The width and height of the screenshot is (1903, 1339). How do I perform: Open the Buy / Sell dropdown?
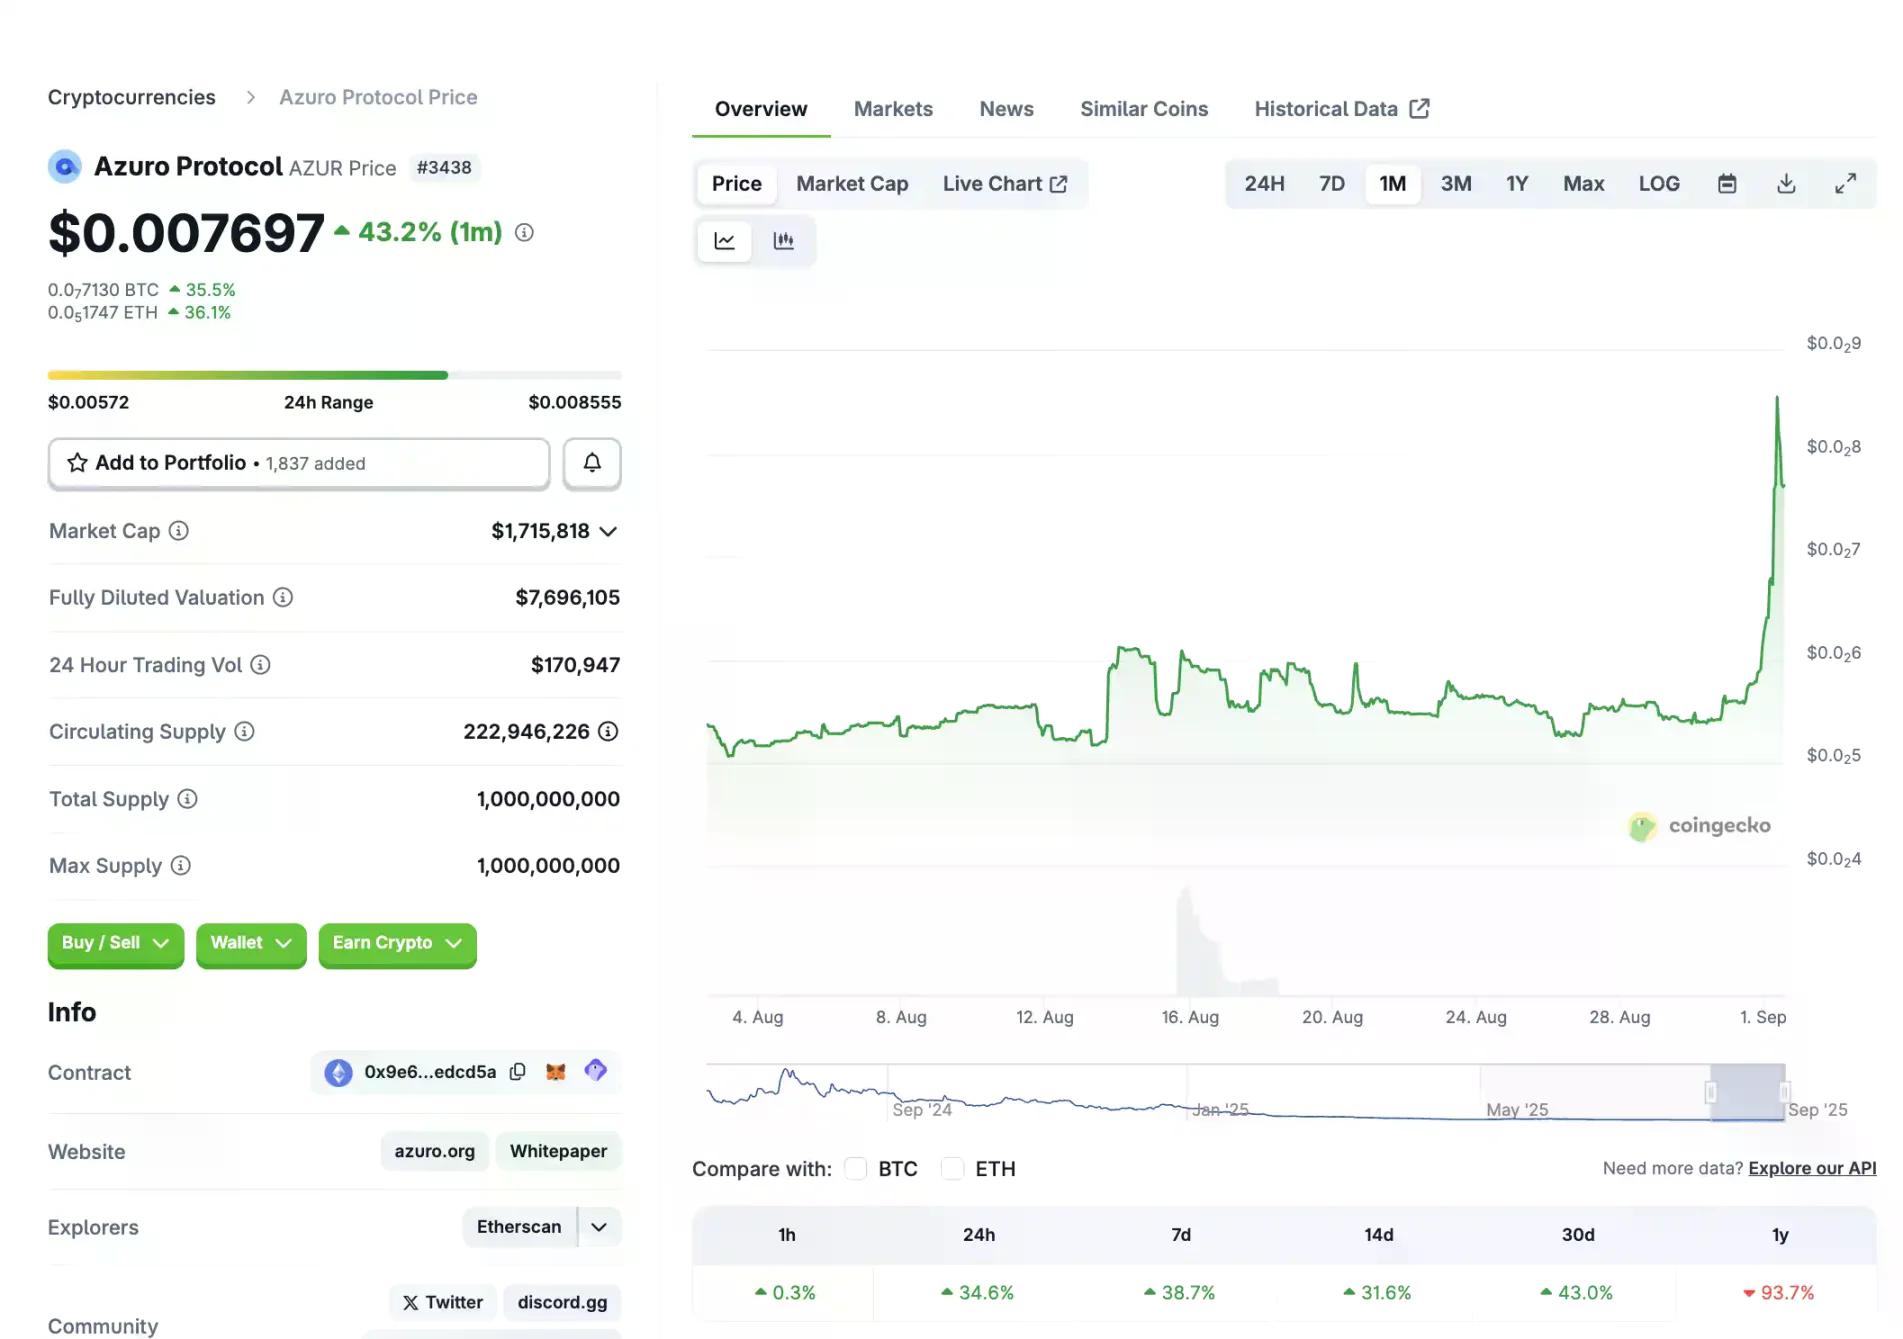tap(115, 943)
